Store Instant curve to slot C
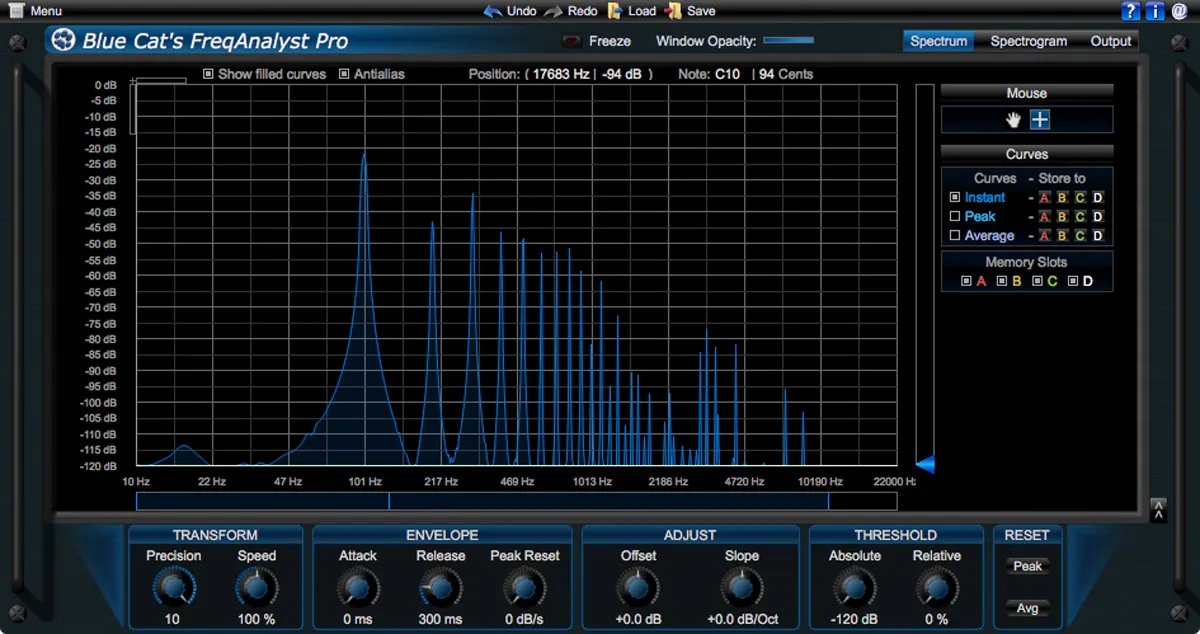1200x634 pixels. [x=1080, y=198]
